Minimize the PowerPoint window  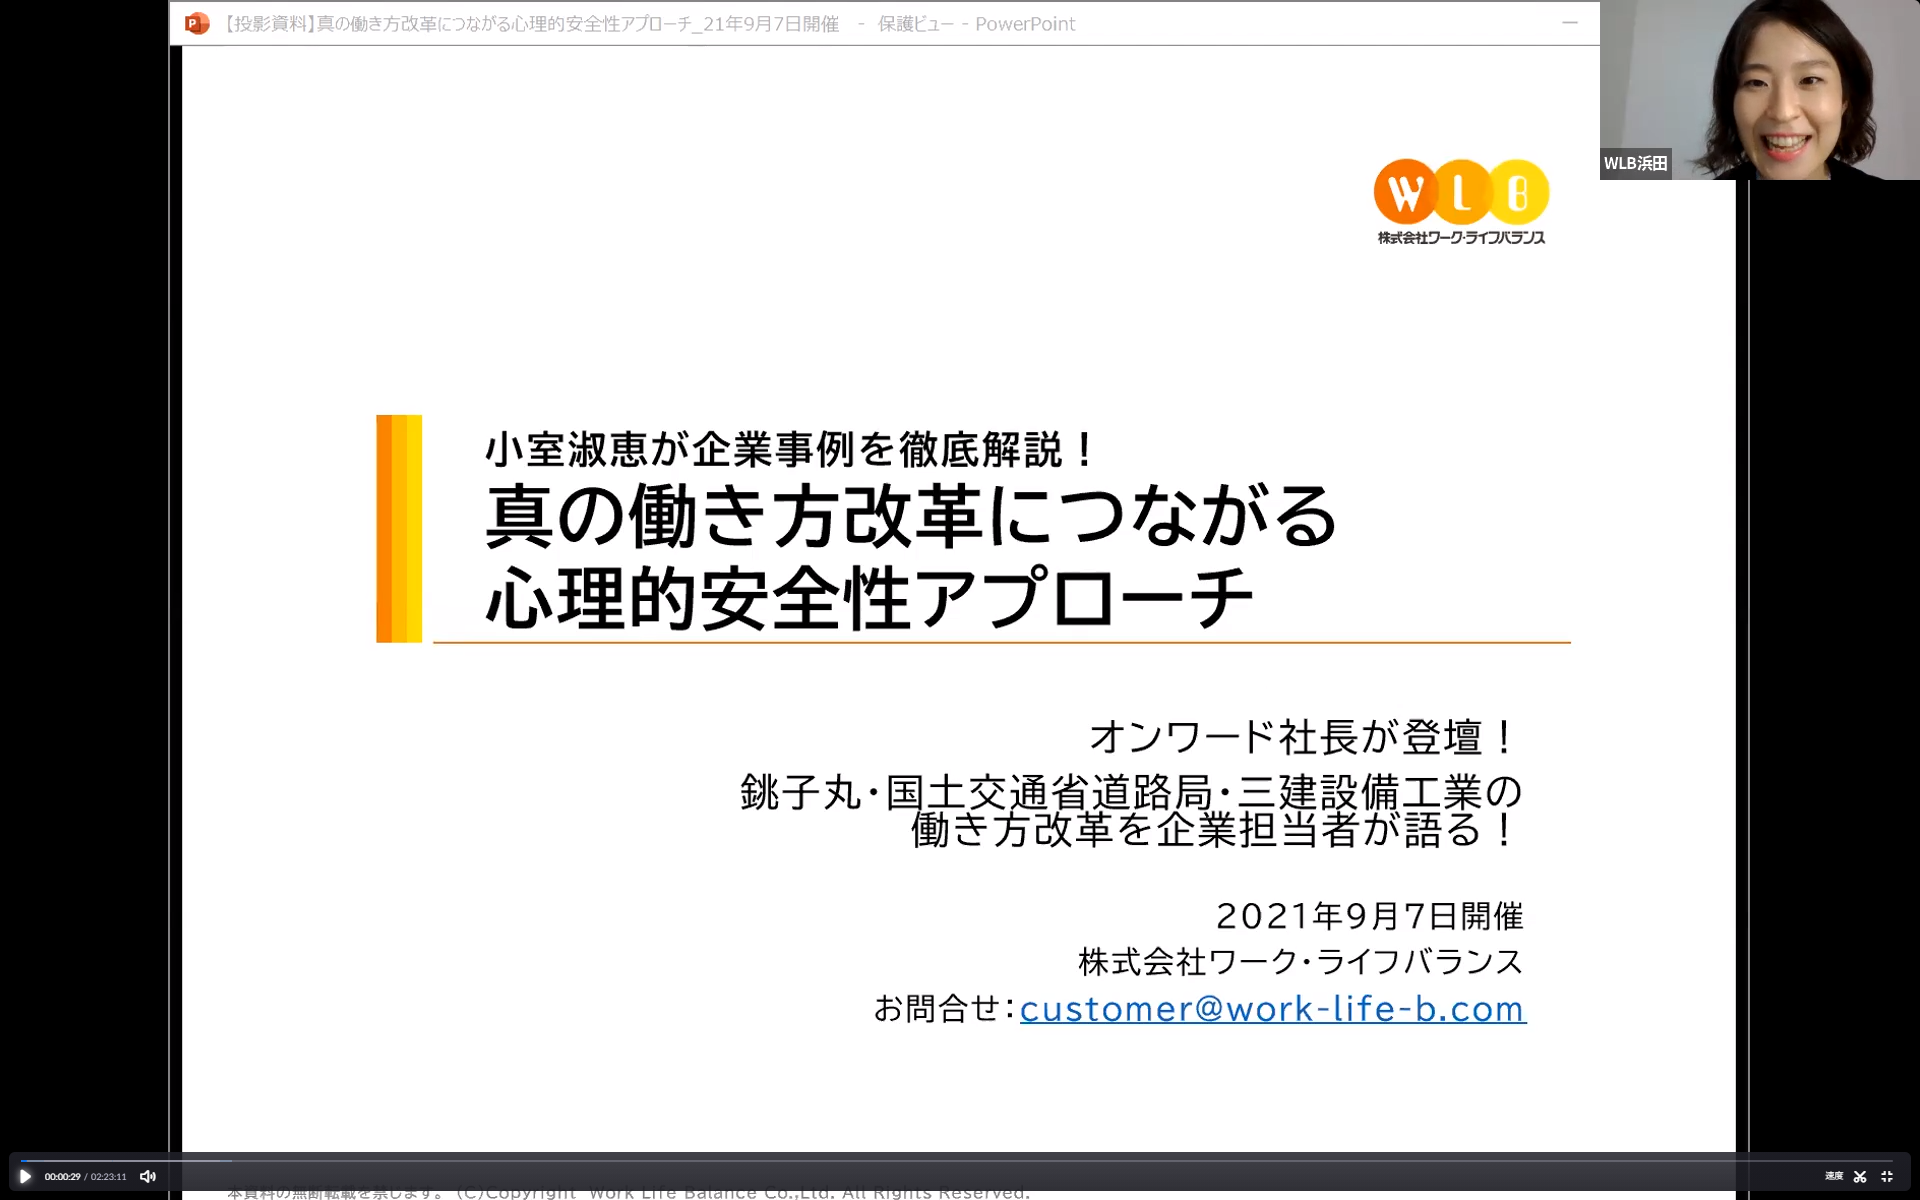click(x=1570, y=23)
